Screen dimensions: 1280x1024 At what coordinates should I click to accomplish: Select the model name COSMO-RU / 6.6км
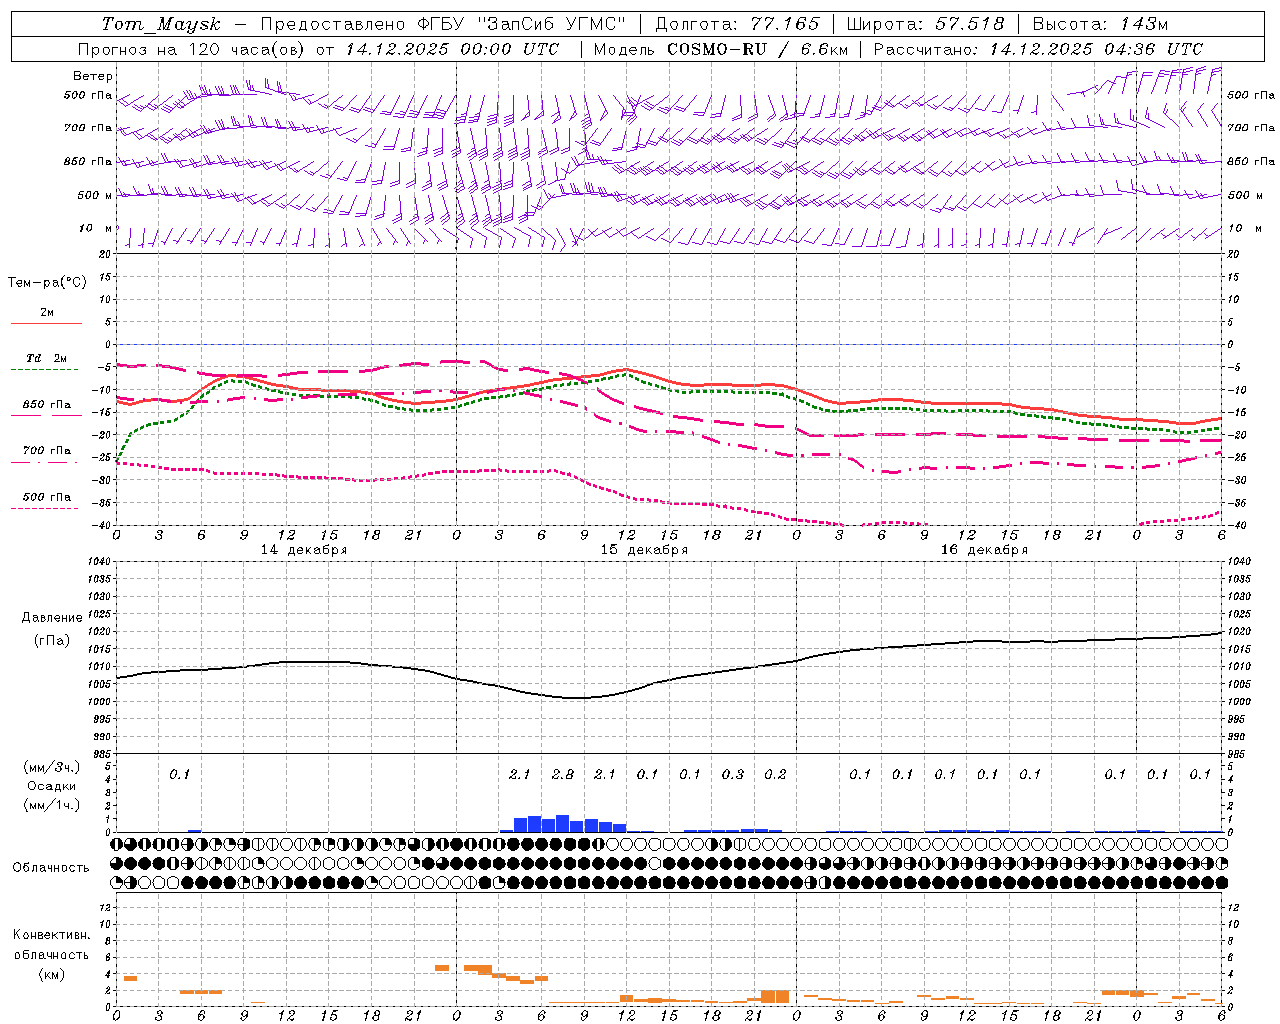757,49
